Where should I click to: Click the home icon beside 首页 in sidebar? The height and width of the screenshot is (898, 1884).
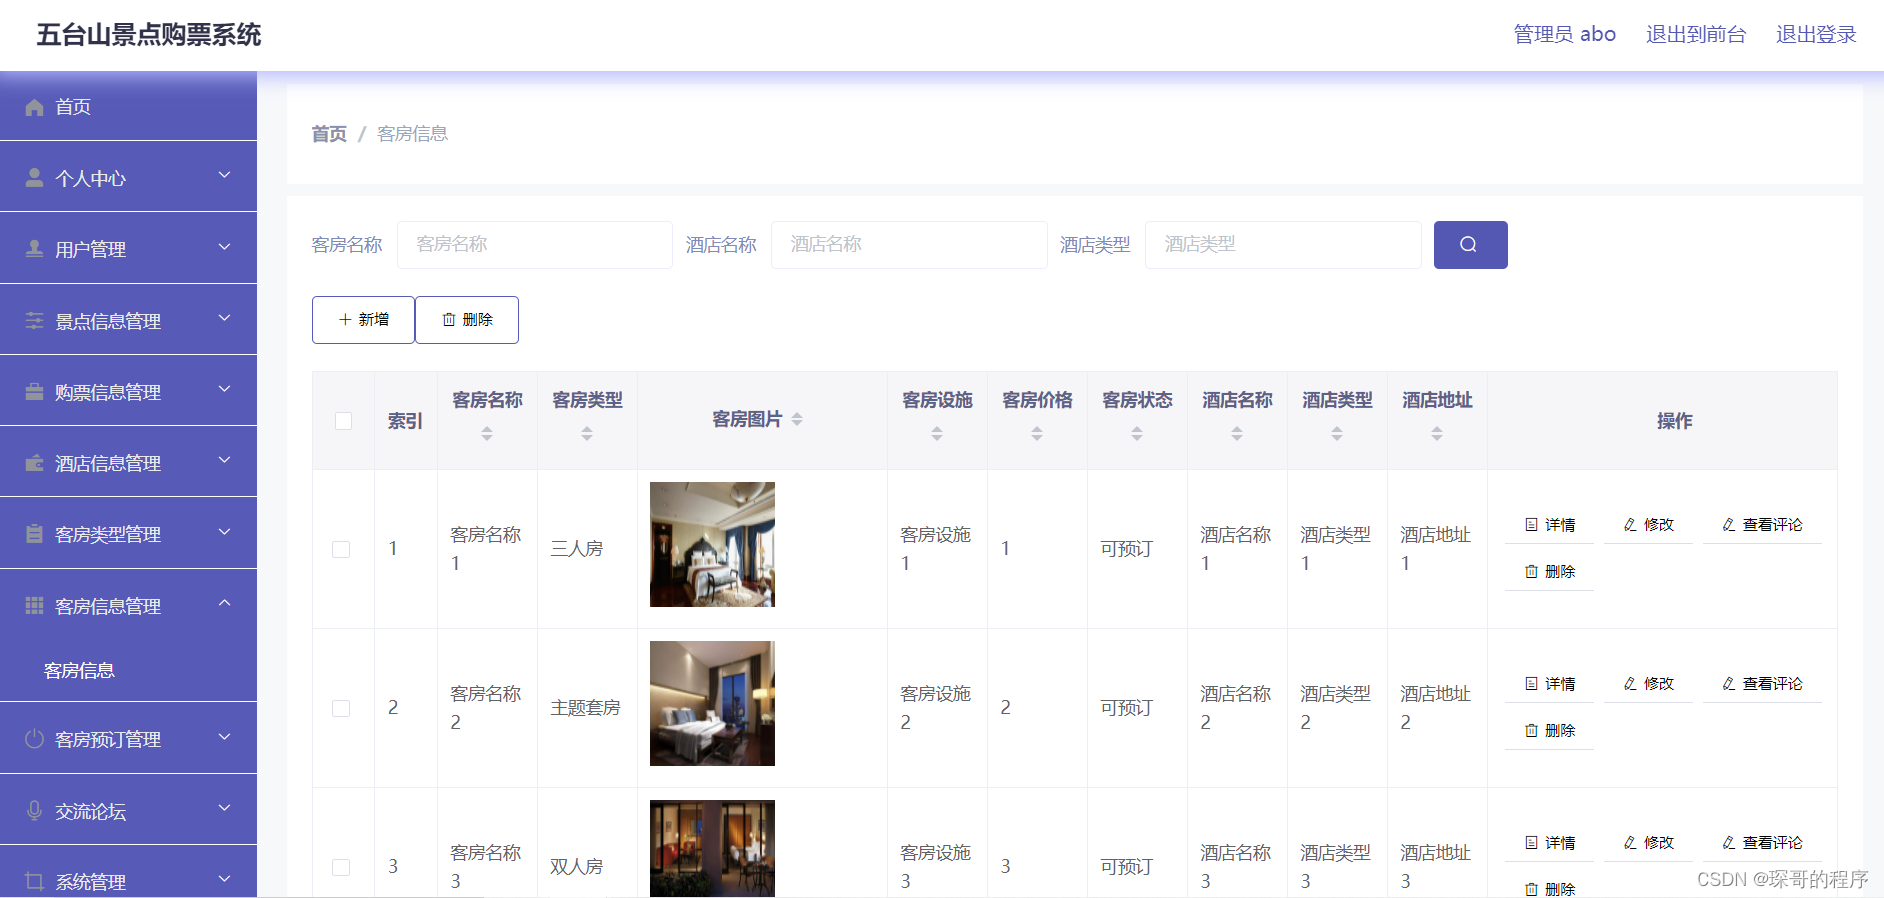(x=34, y=107)
